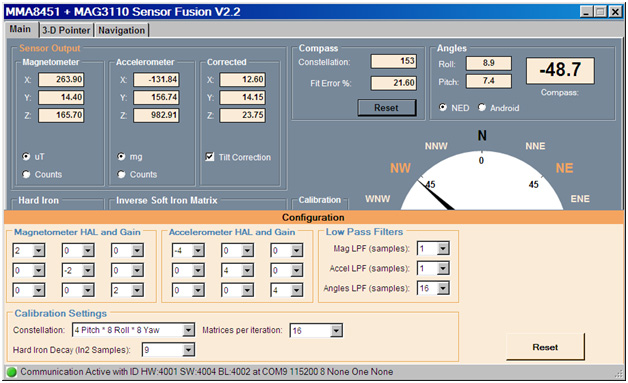The width and height of the screenshot is (628, 383).
Task: Click the Corrected X value field 12.60
Action: [243, 79]
